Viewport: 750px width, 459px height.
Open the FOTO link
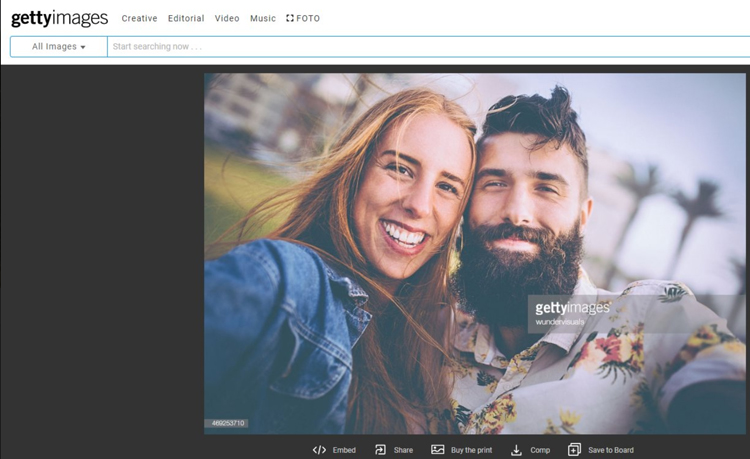(x=308, y=18)
